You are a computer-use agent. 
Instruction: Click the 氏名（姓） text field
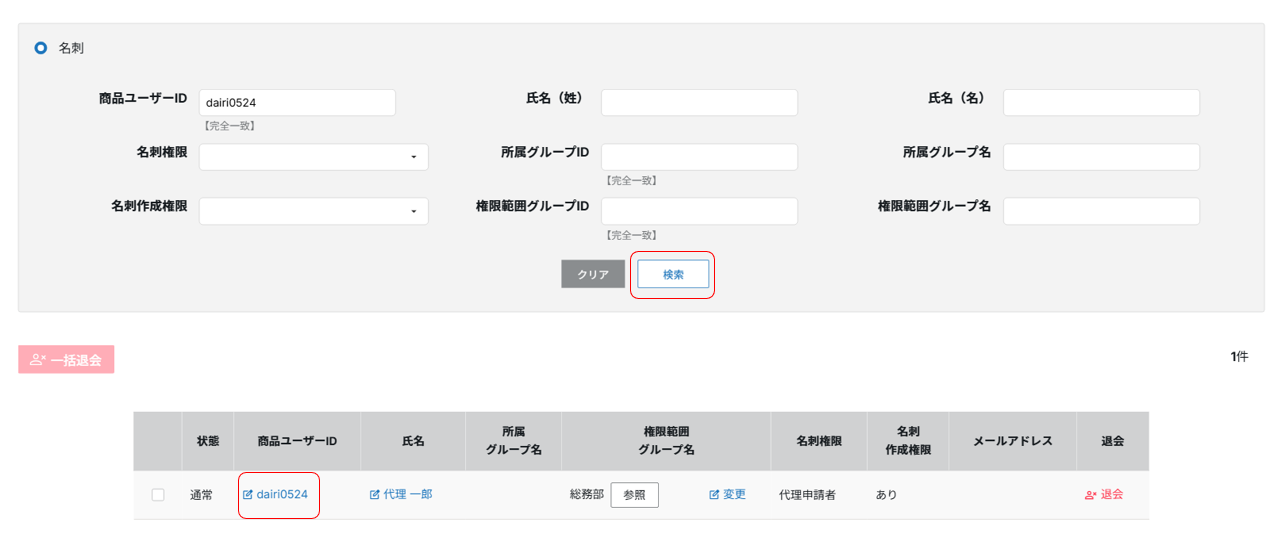click(699, 102)
